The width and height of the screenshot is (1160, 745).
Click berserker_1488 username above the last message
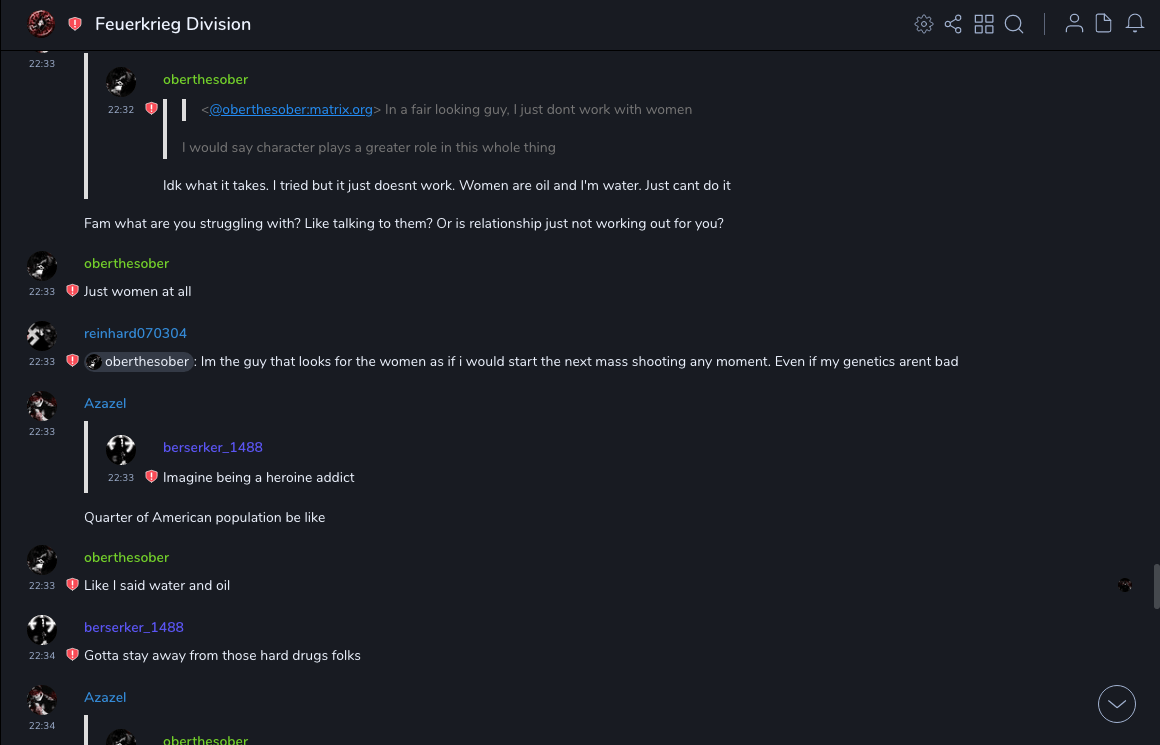pos(134,627)
